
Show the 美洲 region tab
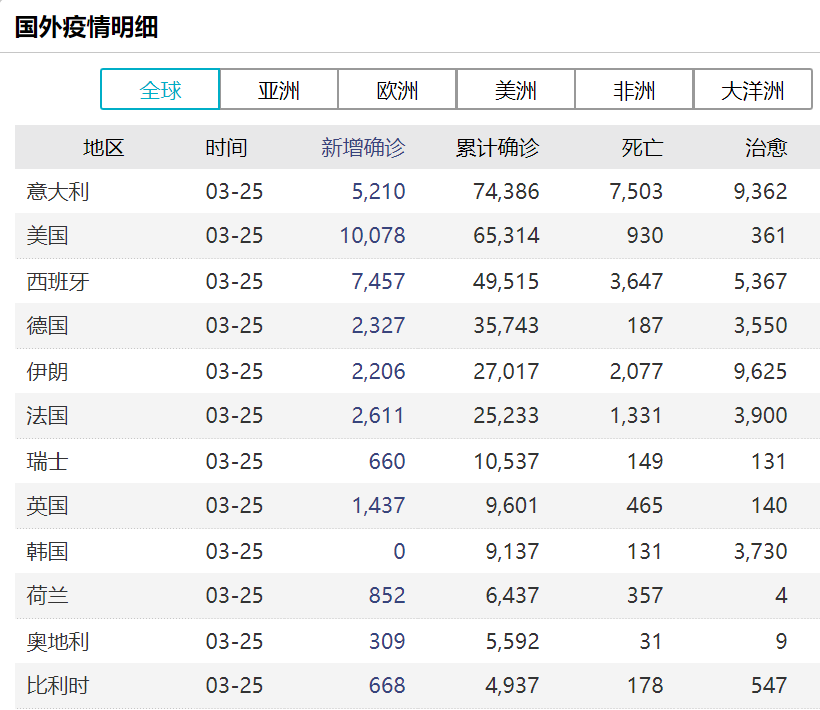[x=516, y=89]
